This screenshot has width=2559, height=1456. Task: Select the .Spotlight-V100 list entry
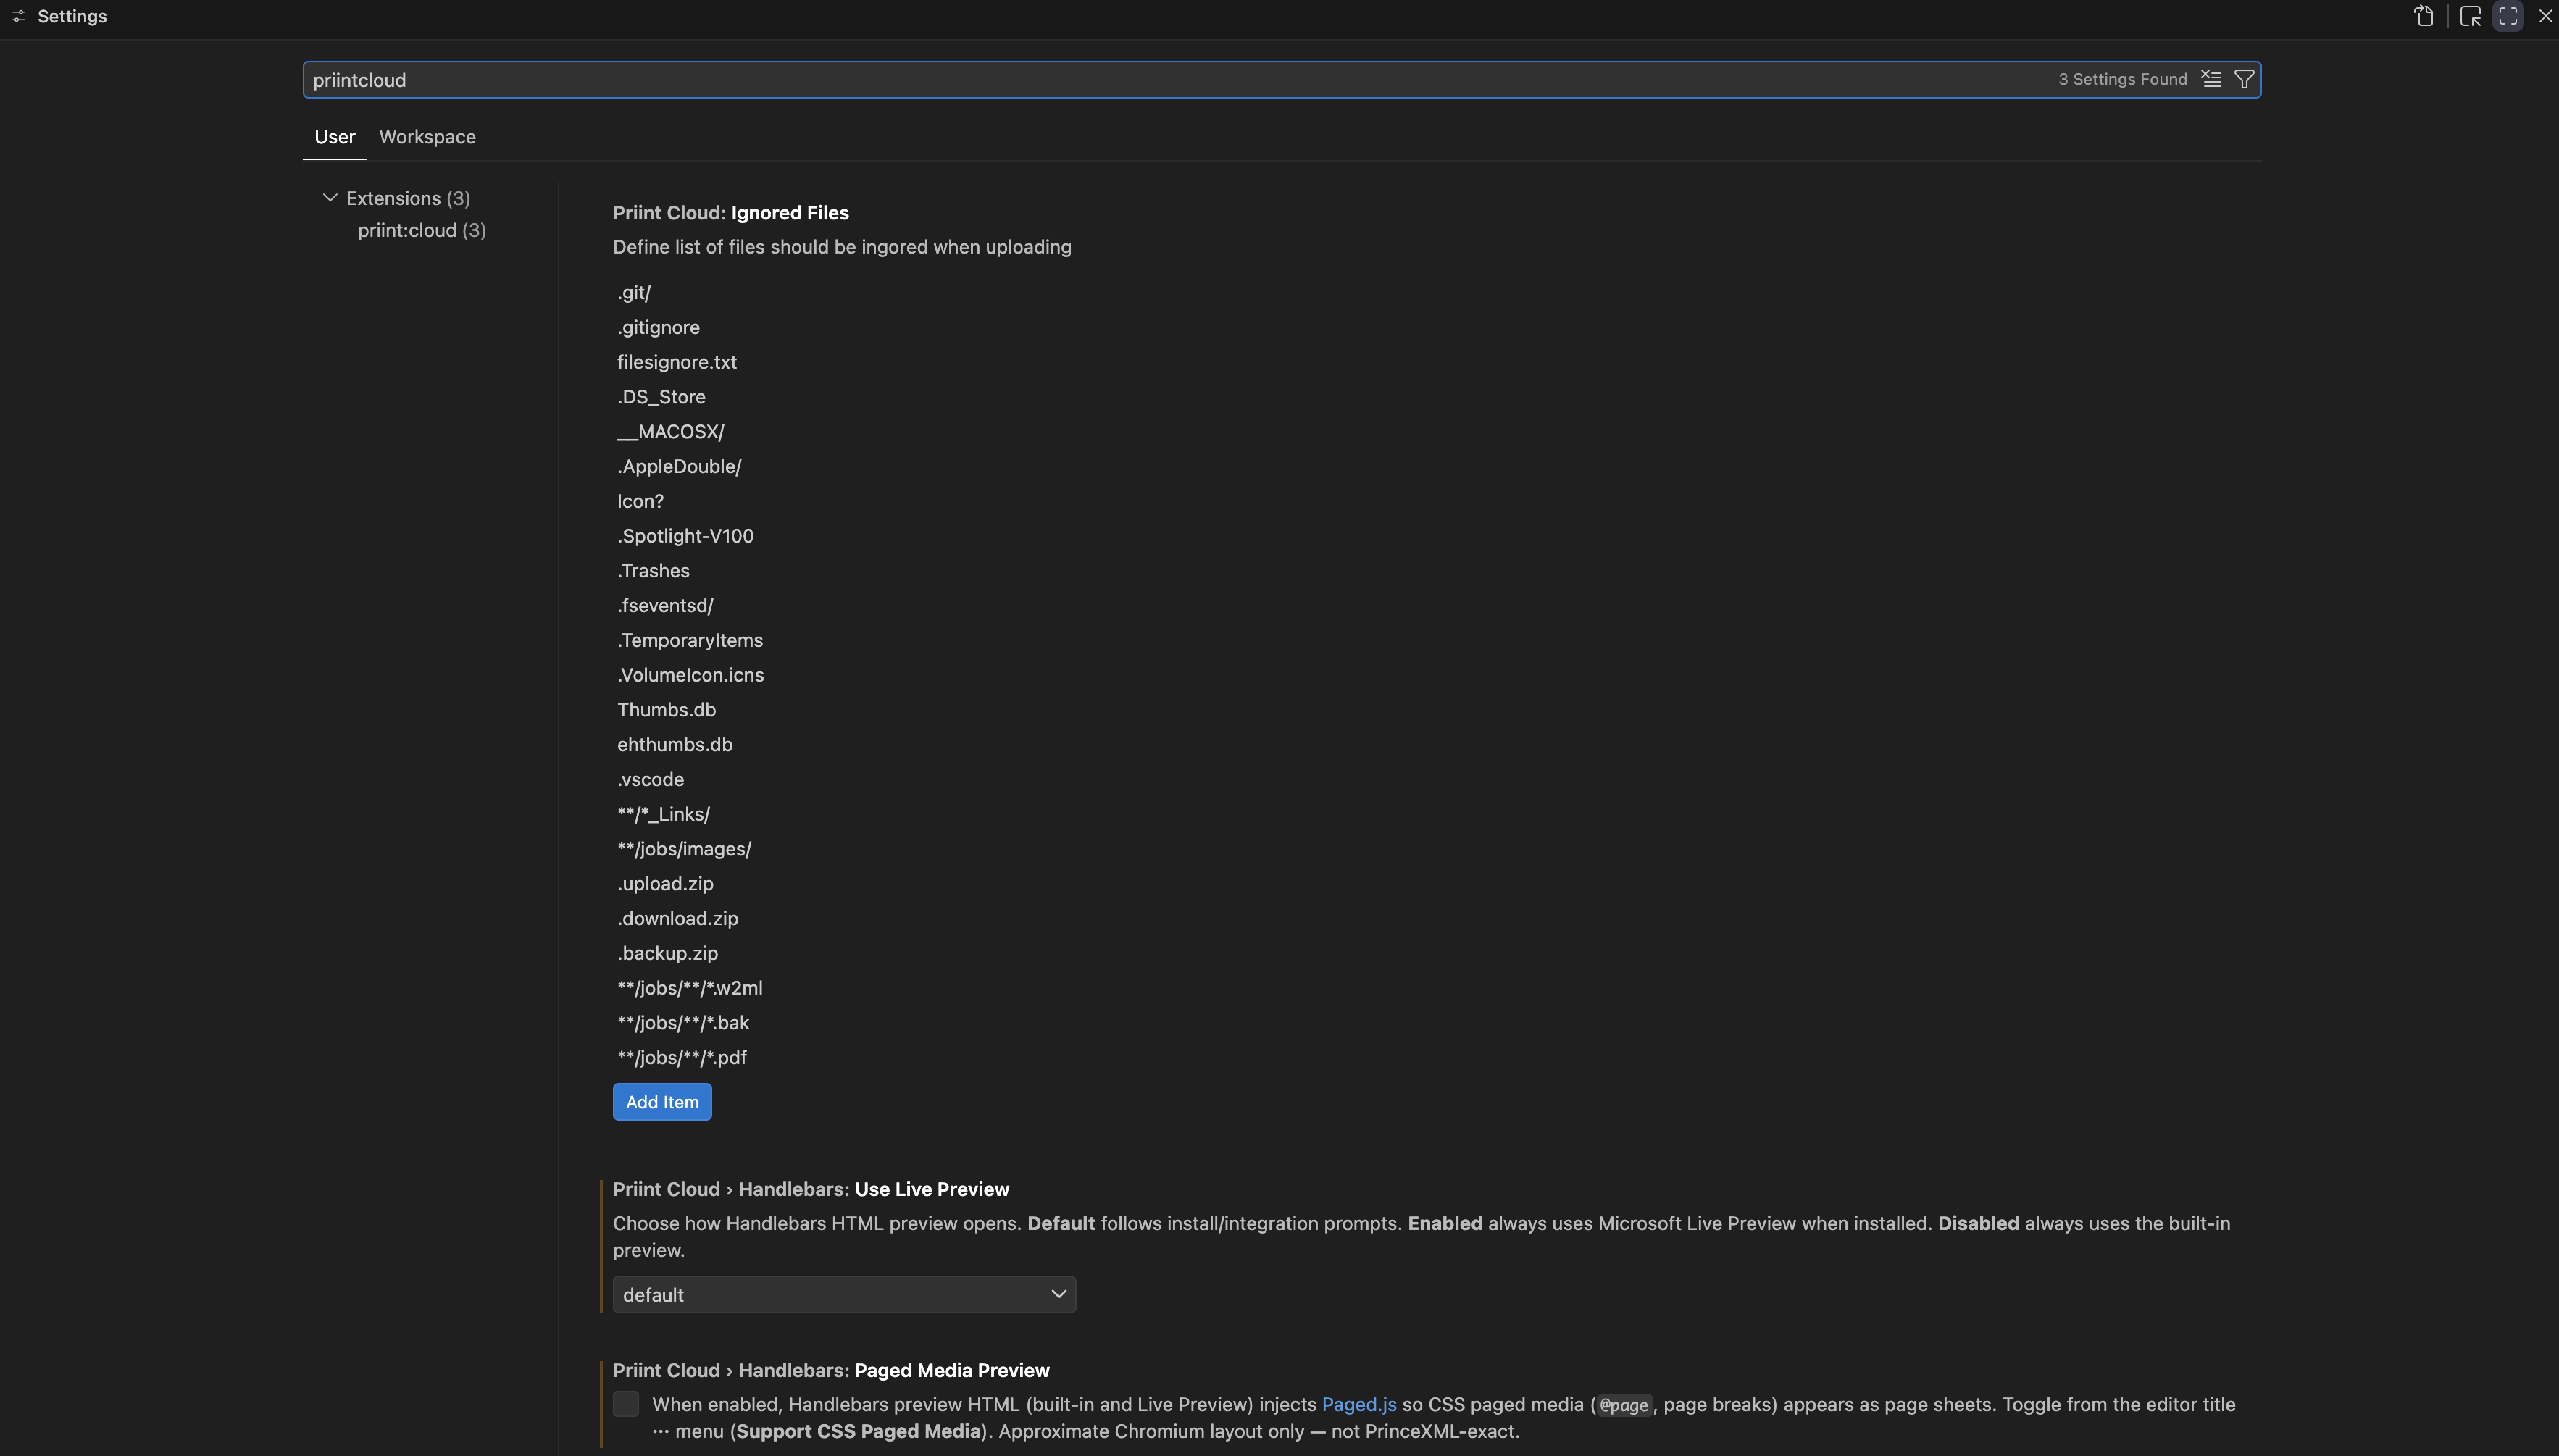(x=685, y=536)
